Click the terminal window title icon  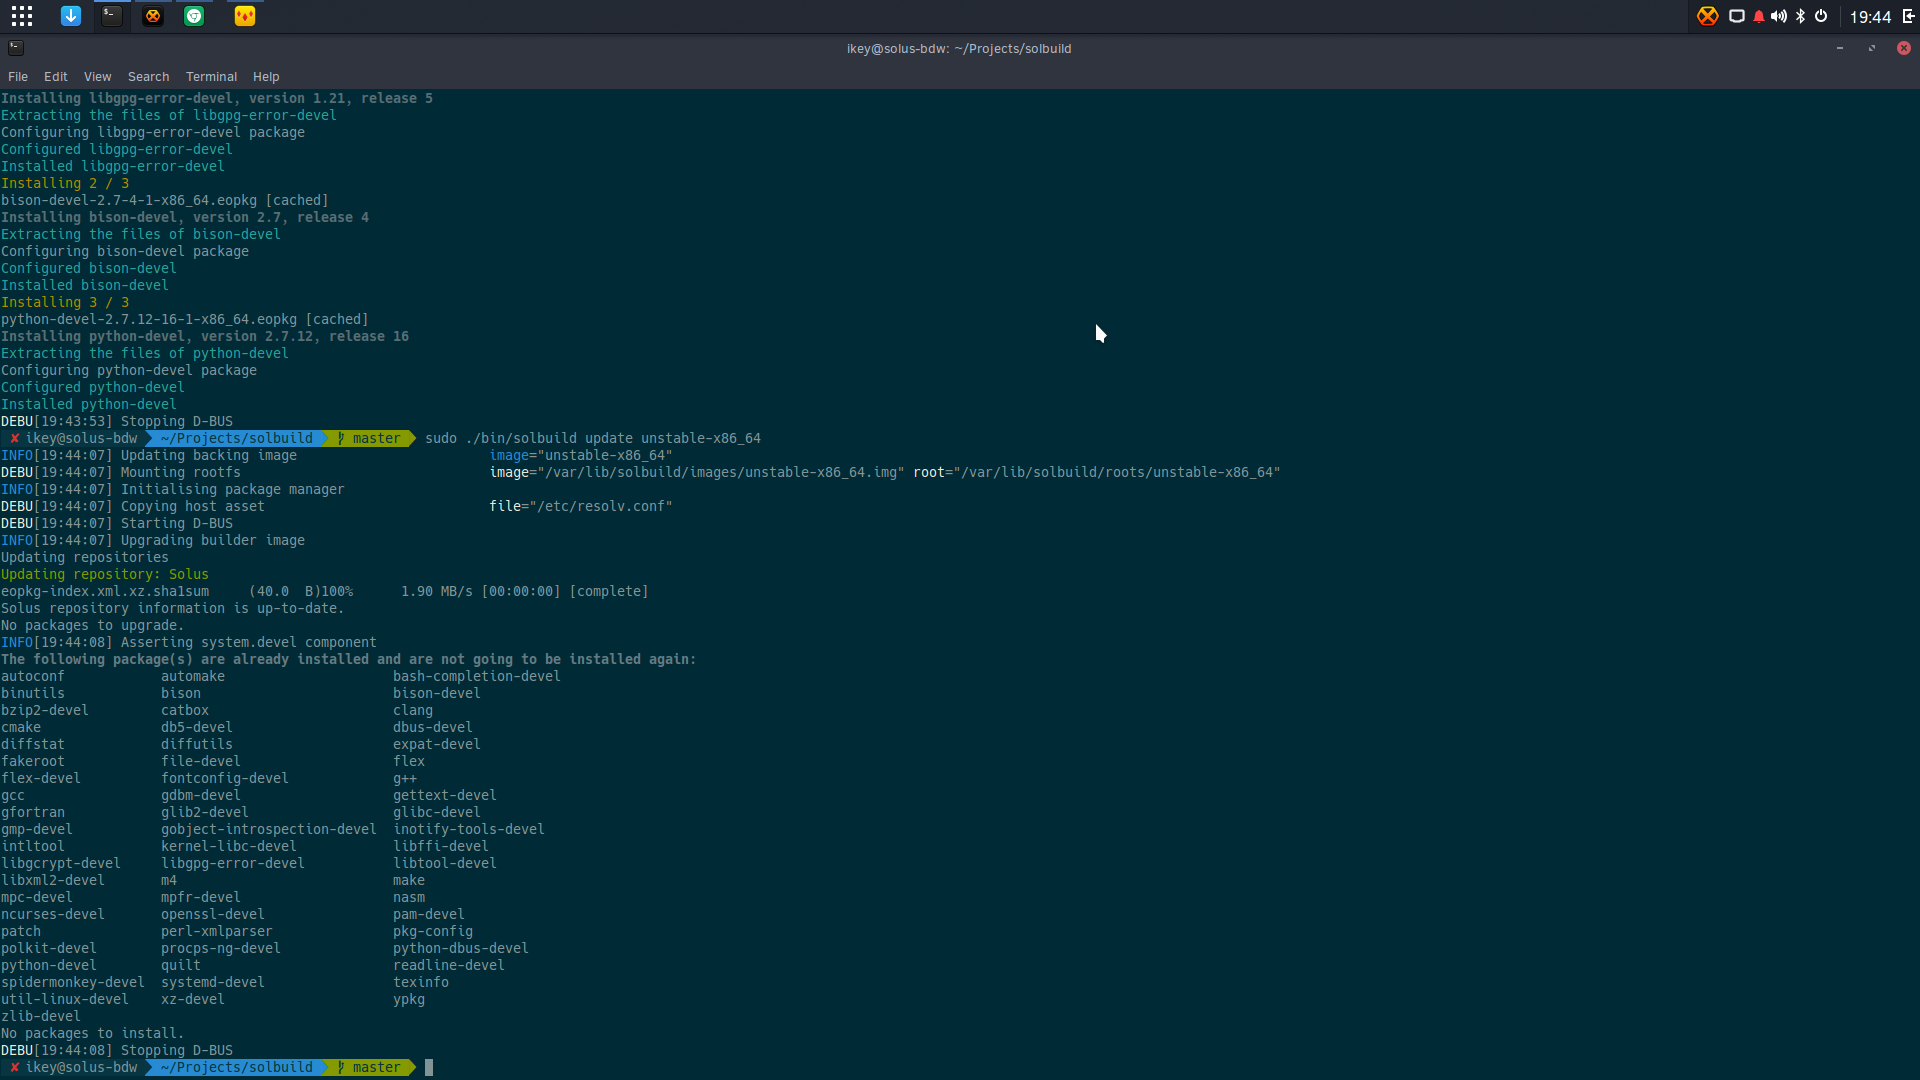(x=16, y=47)
